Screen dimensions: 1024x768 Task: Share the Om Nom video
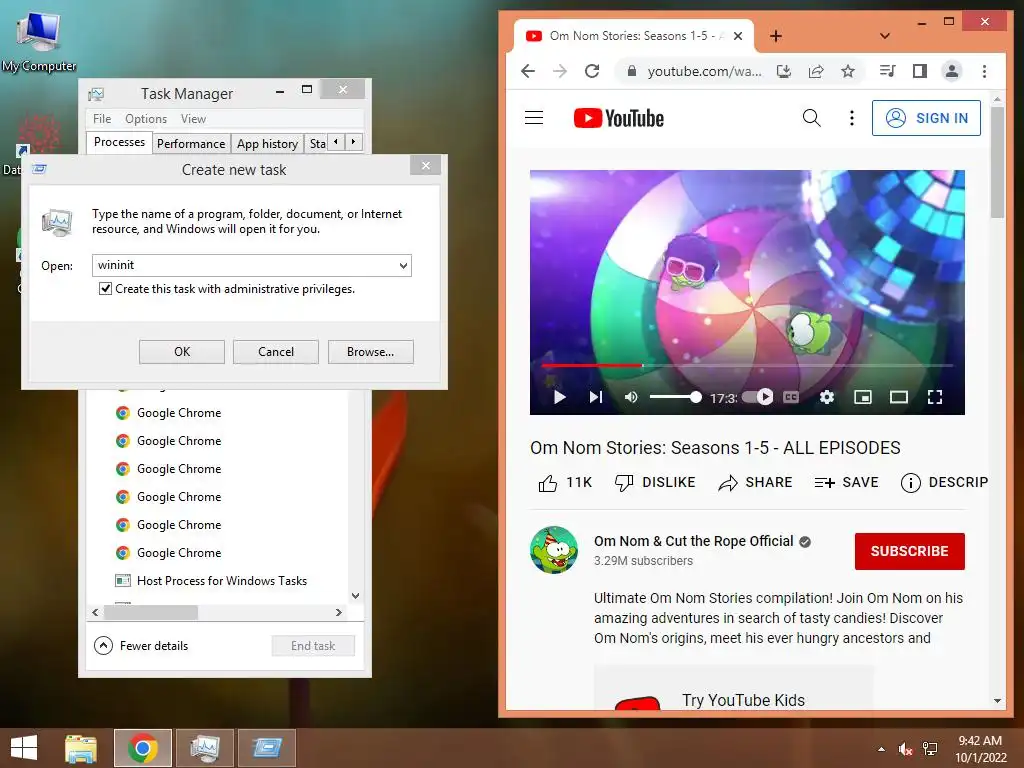[x=755, y=483]
